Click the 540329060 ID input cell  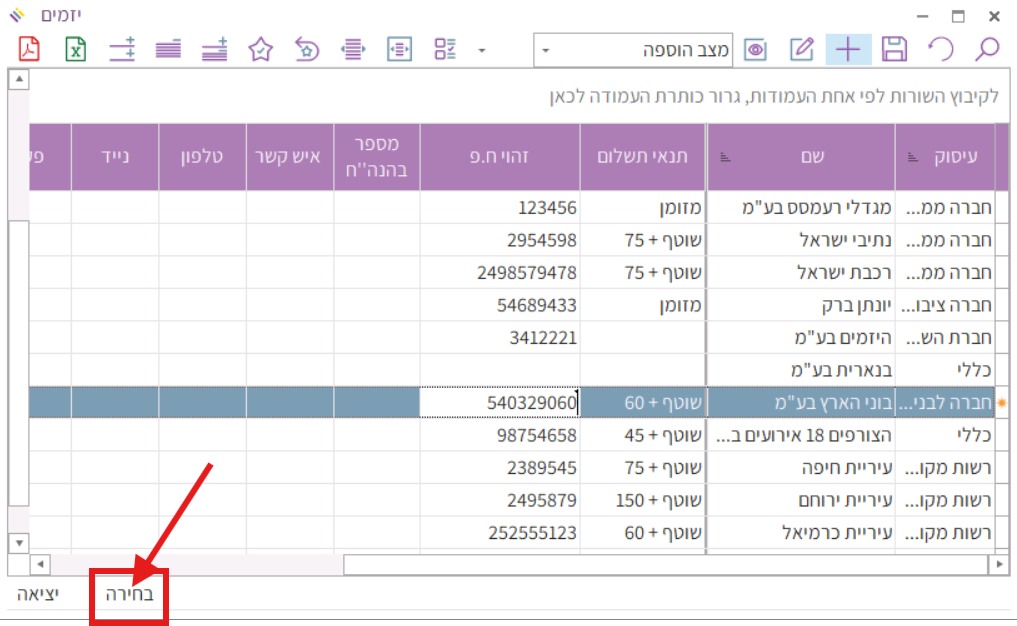(500, 403)
